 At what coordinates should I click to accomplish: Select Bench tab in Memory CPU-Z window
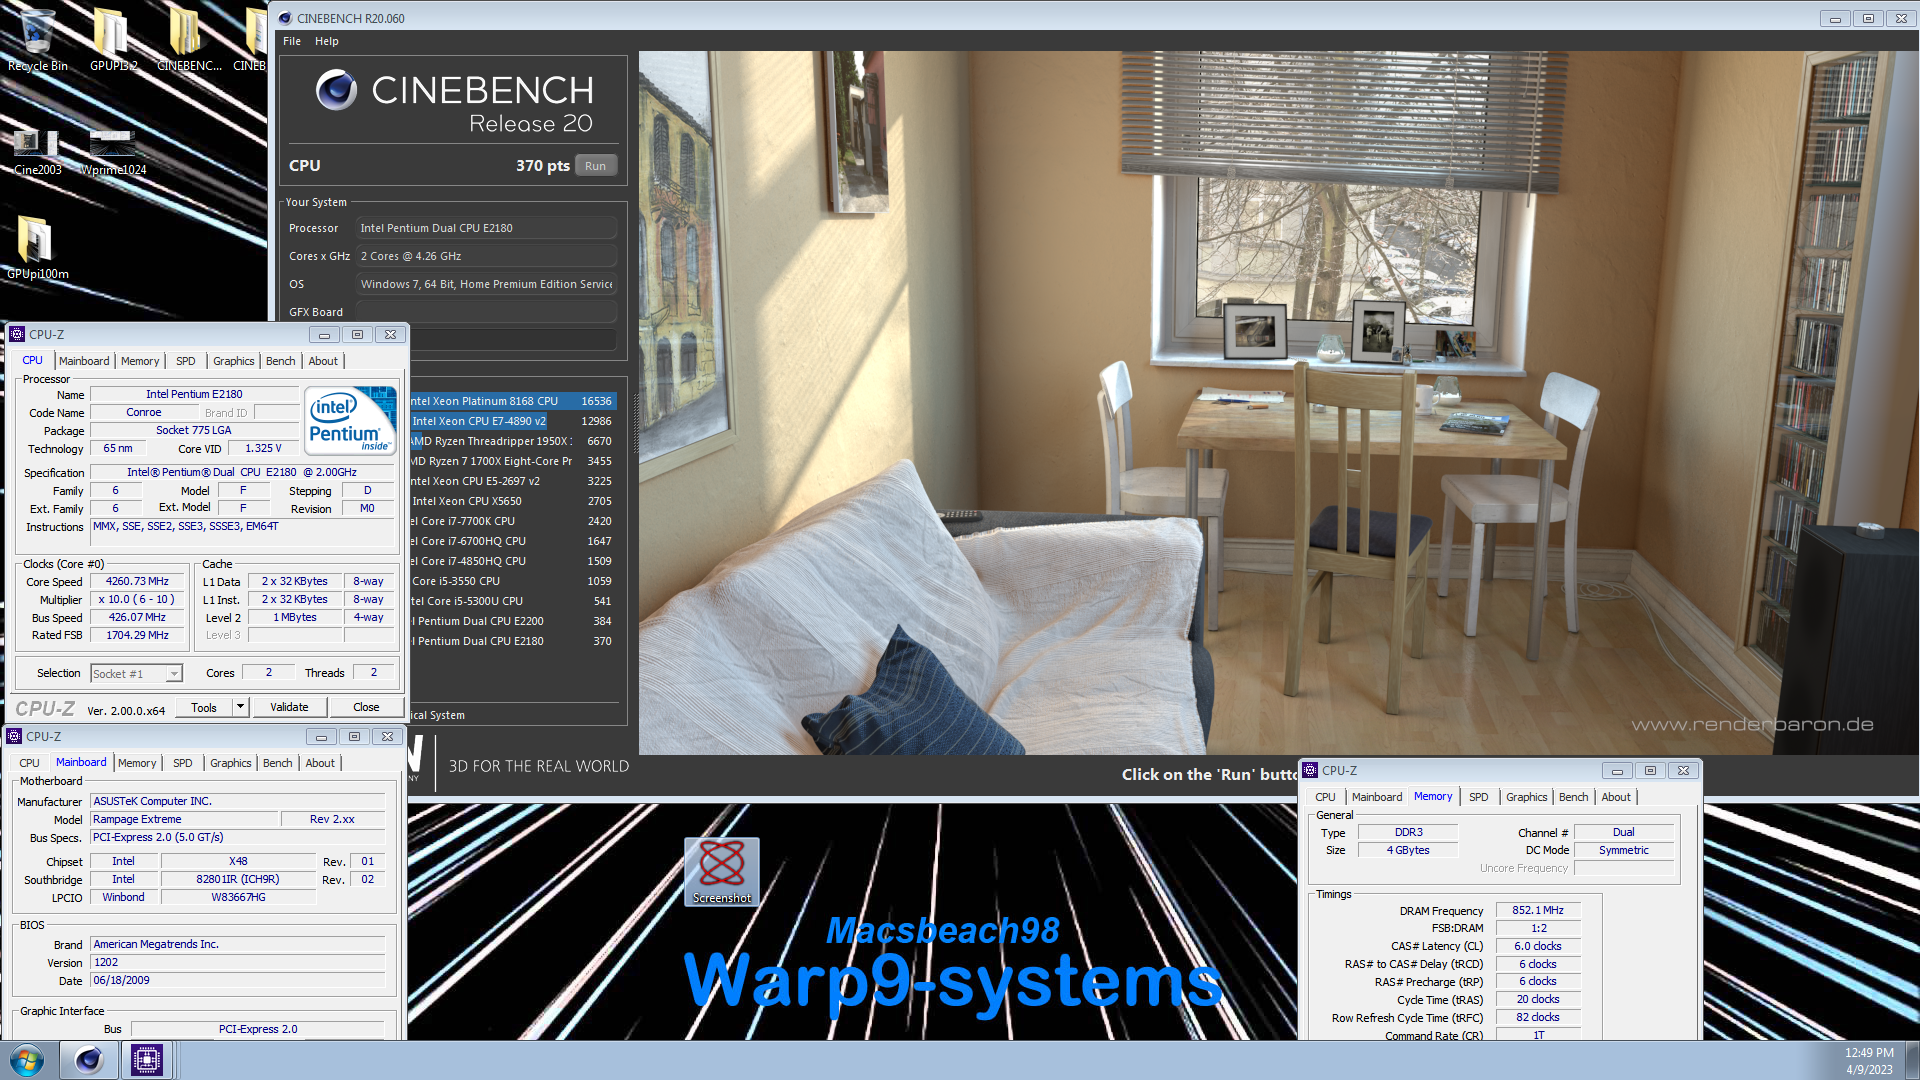click(x=1574, y=797)
